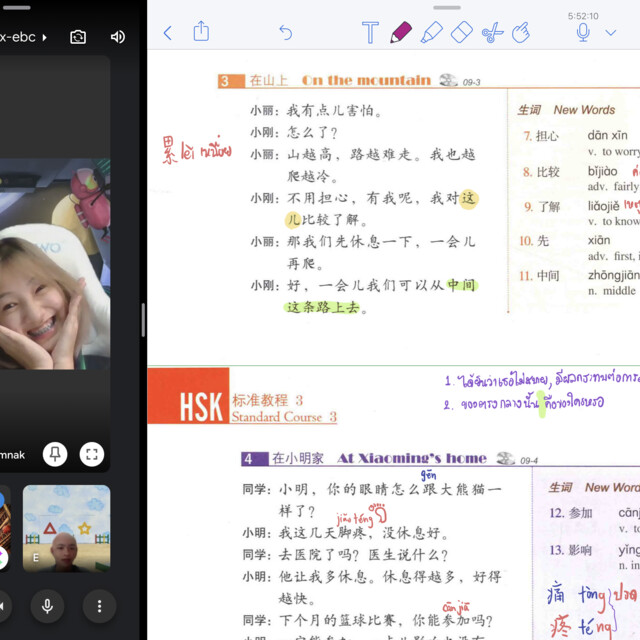Click the new word 比较 bǐjiào

point(570,171)
